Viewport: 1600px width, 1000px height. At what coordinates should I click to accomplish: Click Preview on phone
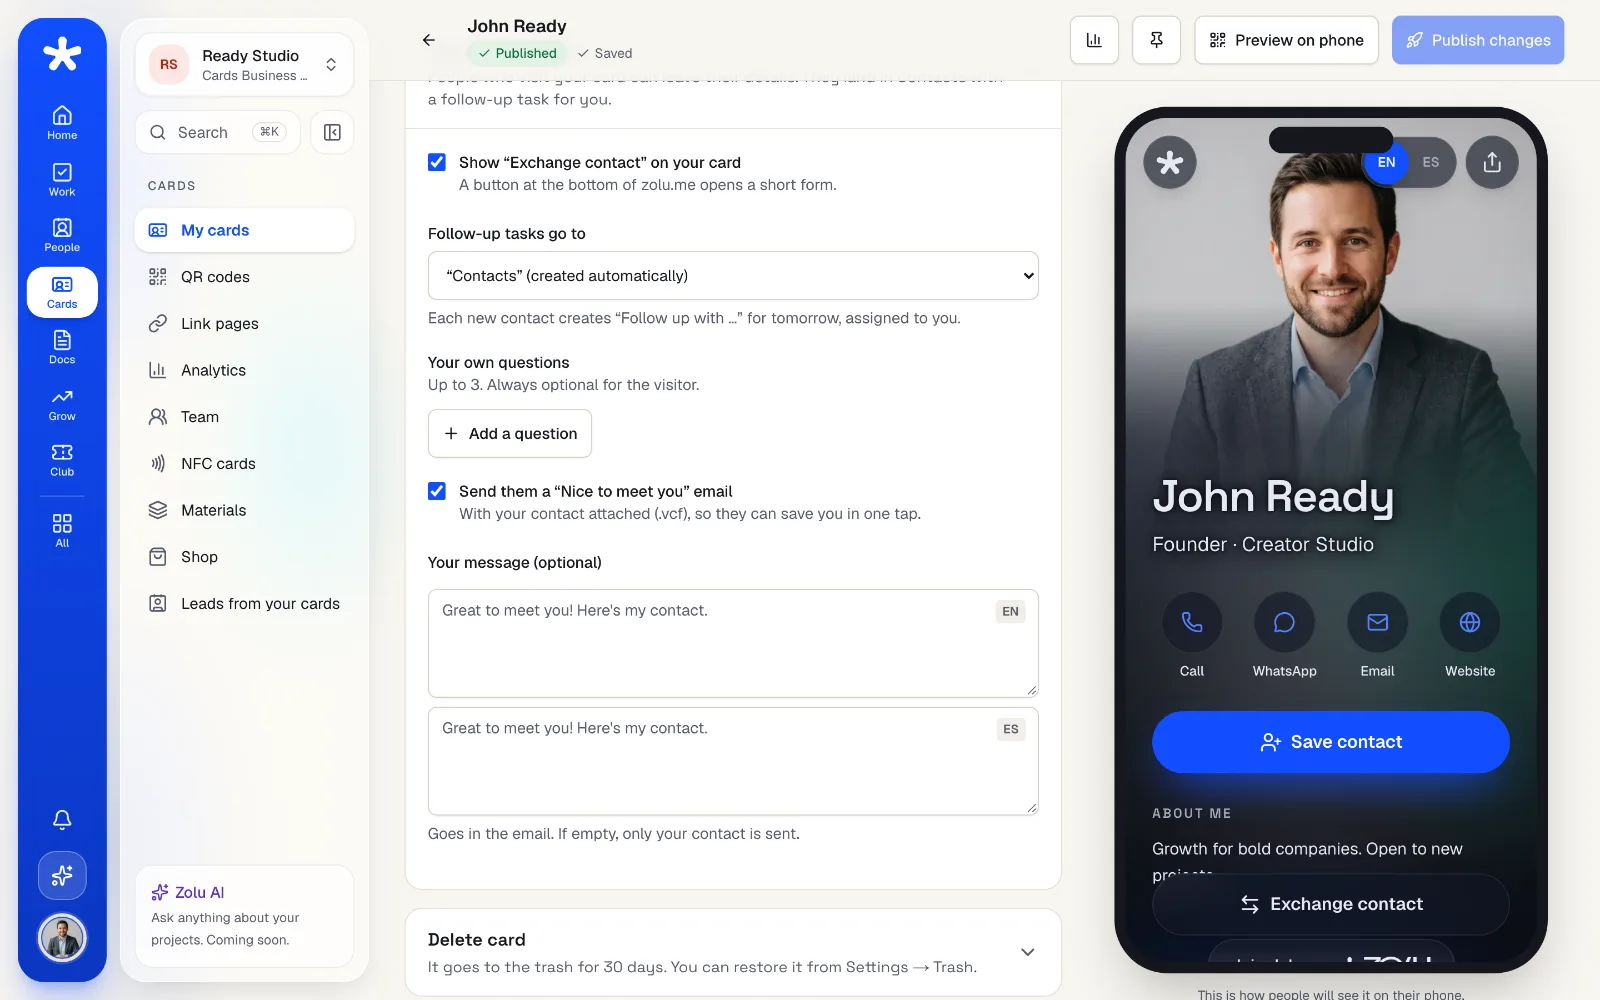click(1286, 40)
